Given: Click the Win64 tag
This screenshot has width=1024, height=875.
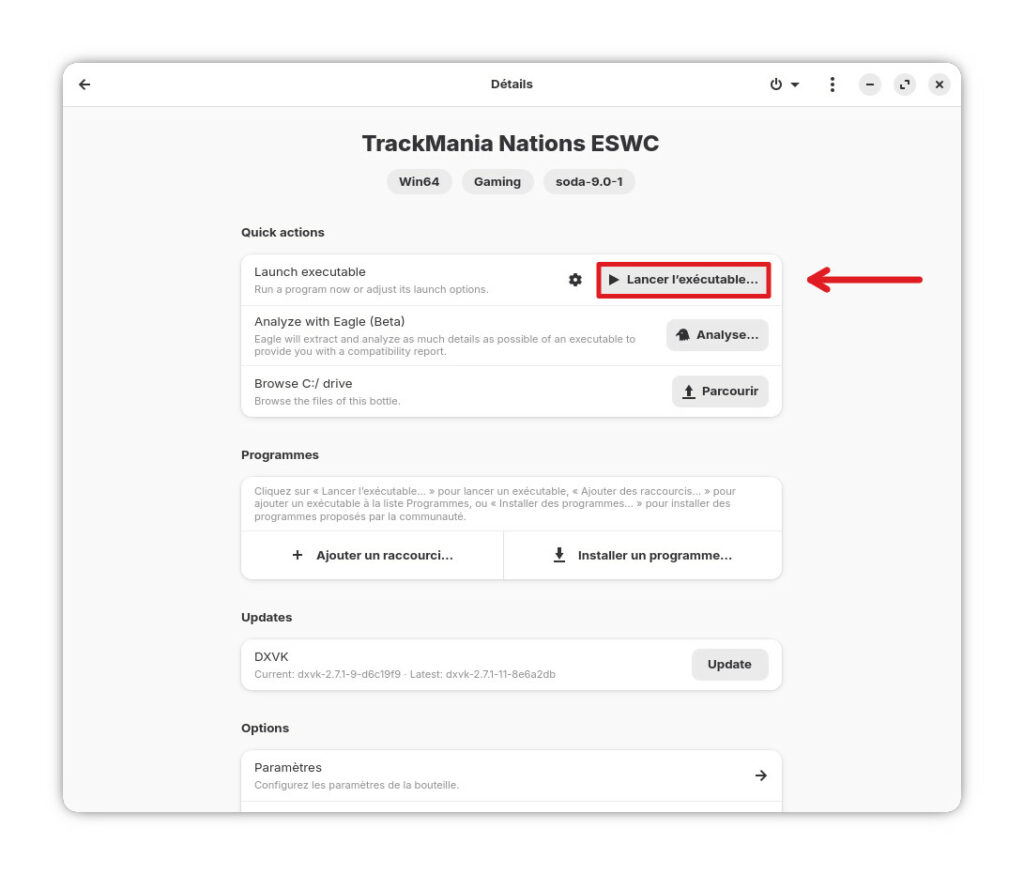Looking at the screenshot, I should (419, 182).
